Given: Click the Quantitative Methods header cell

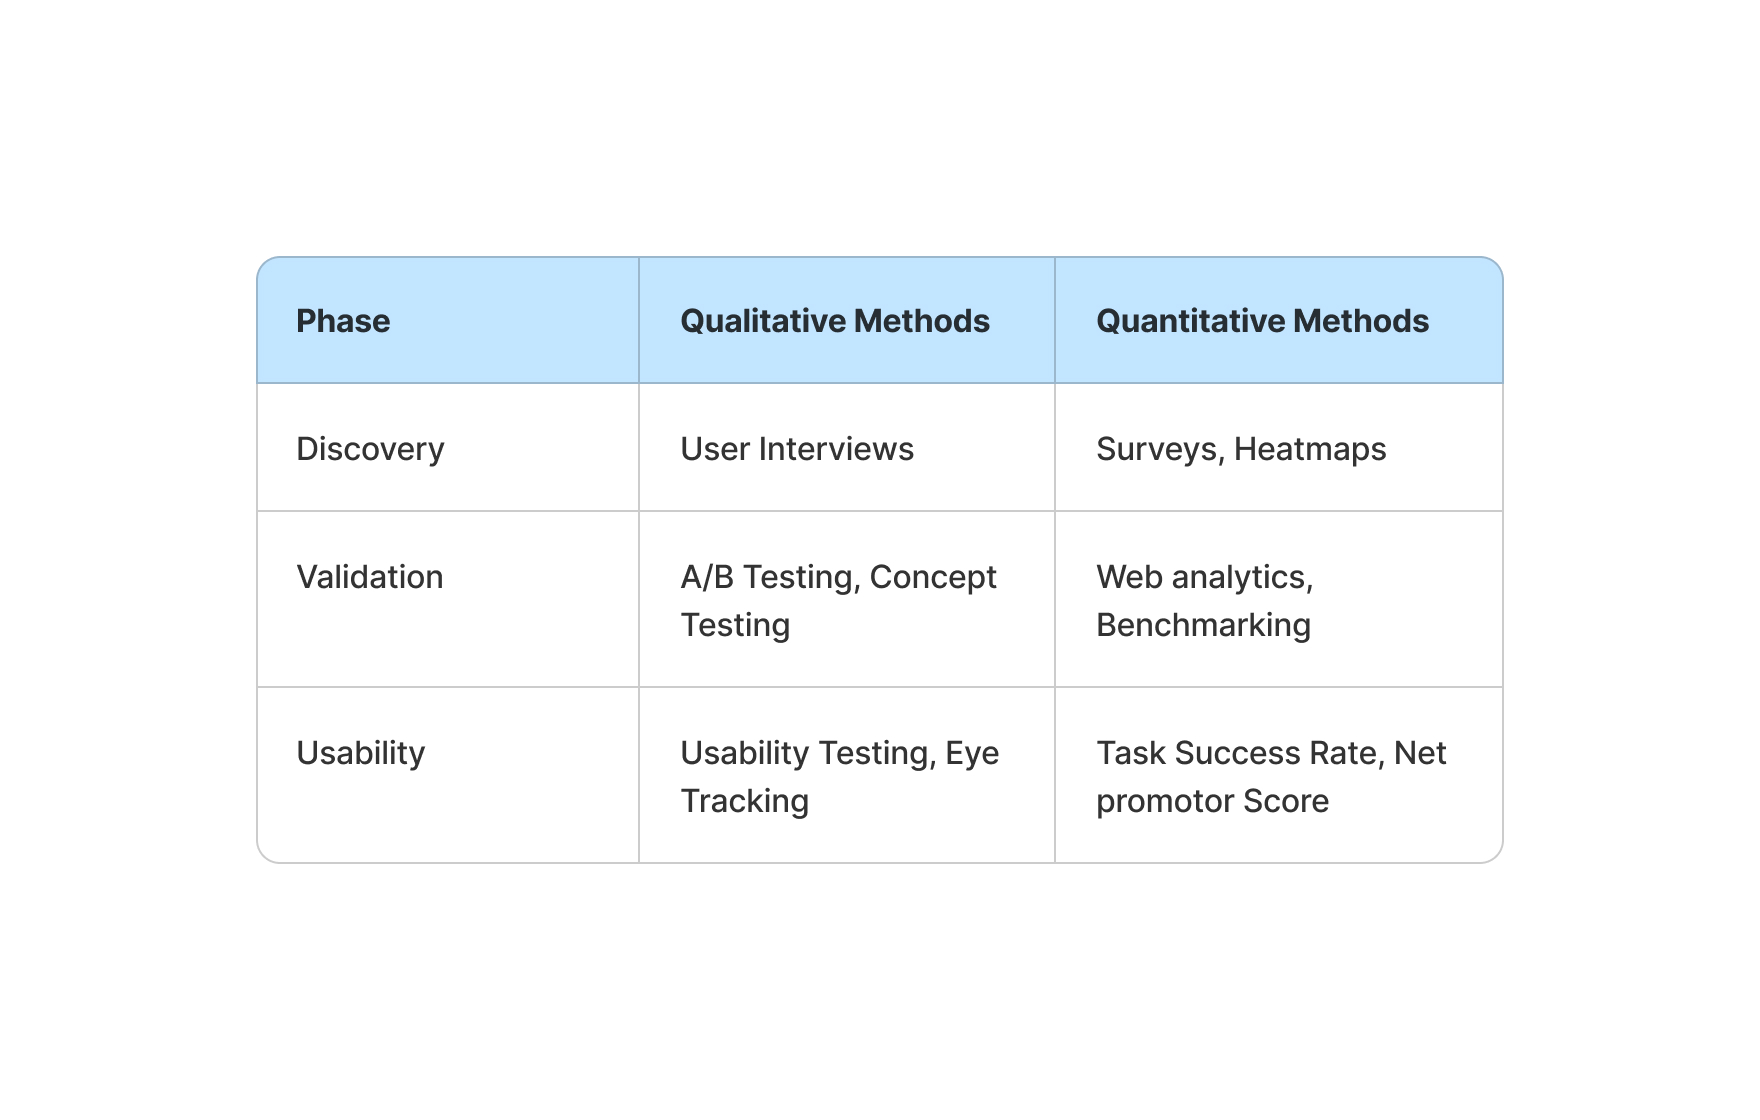Looking at the screenshot, I should coord(1262,321).
